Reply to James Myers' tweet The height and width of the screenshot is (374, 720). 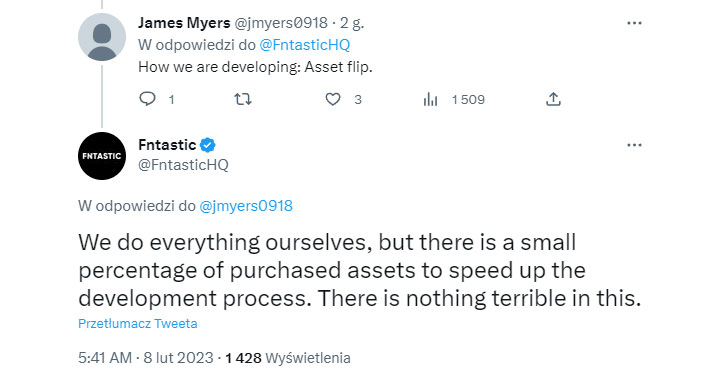click(x=147, y=99)
